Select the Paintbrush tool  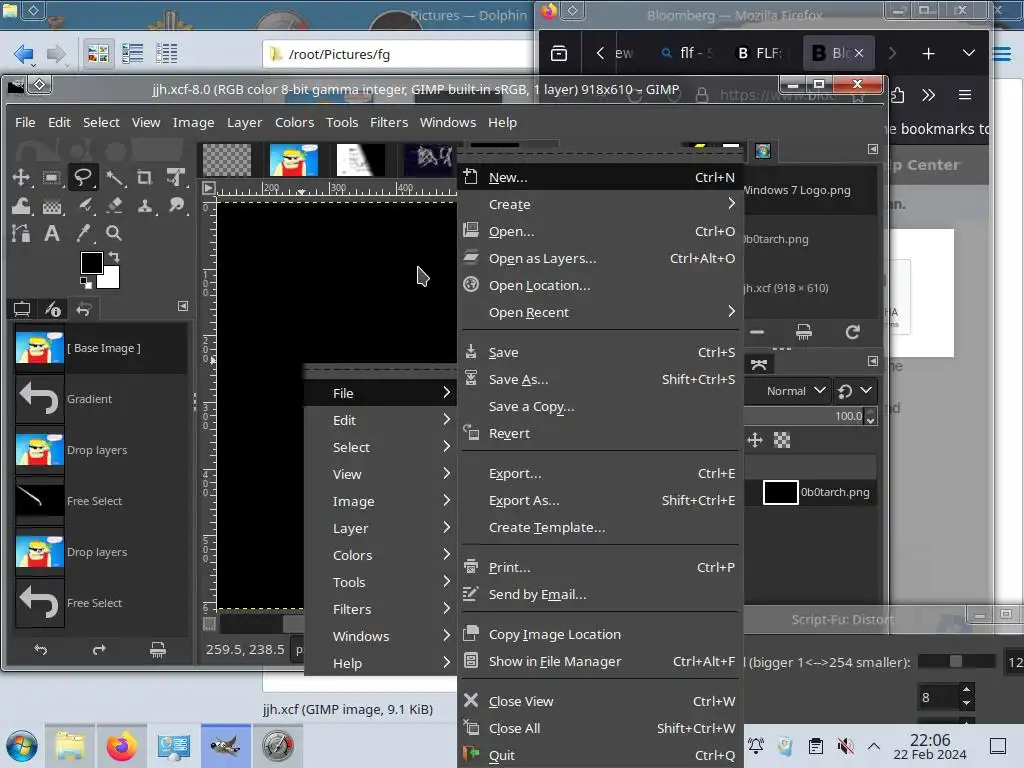pyautogui.click(x=83, y=206)
